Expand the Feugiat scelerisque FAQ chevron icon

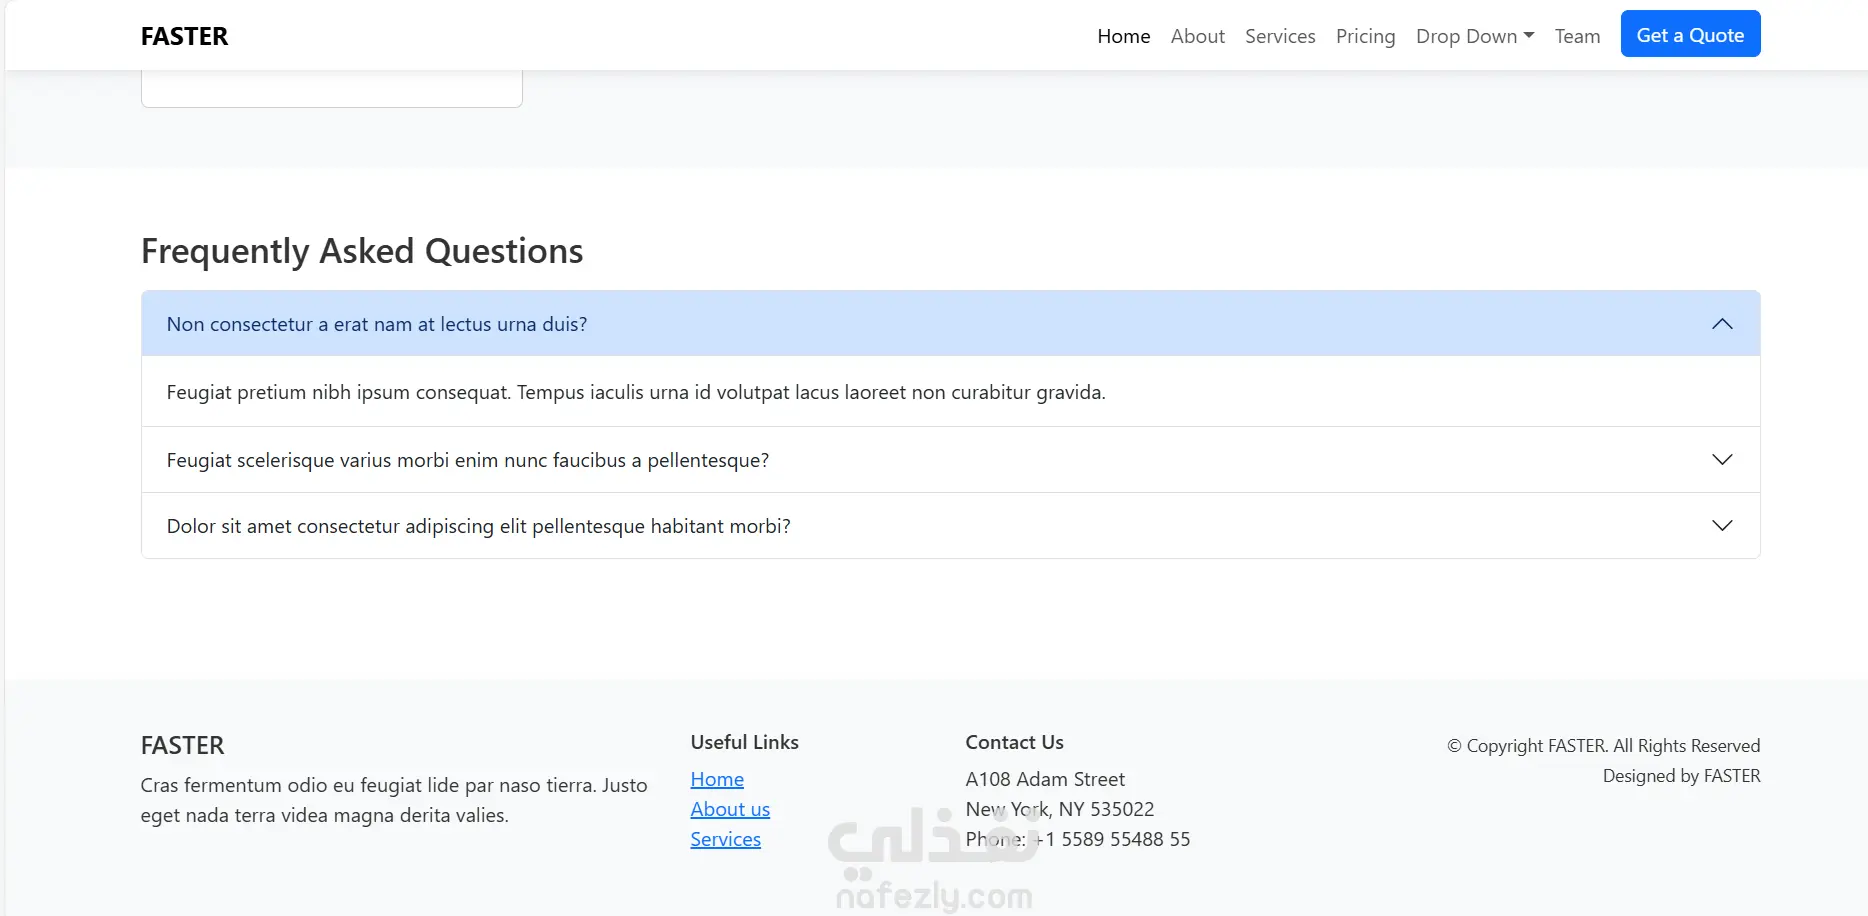[1721, 460]
